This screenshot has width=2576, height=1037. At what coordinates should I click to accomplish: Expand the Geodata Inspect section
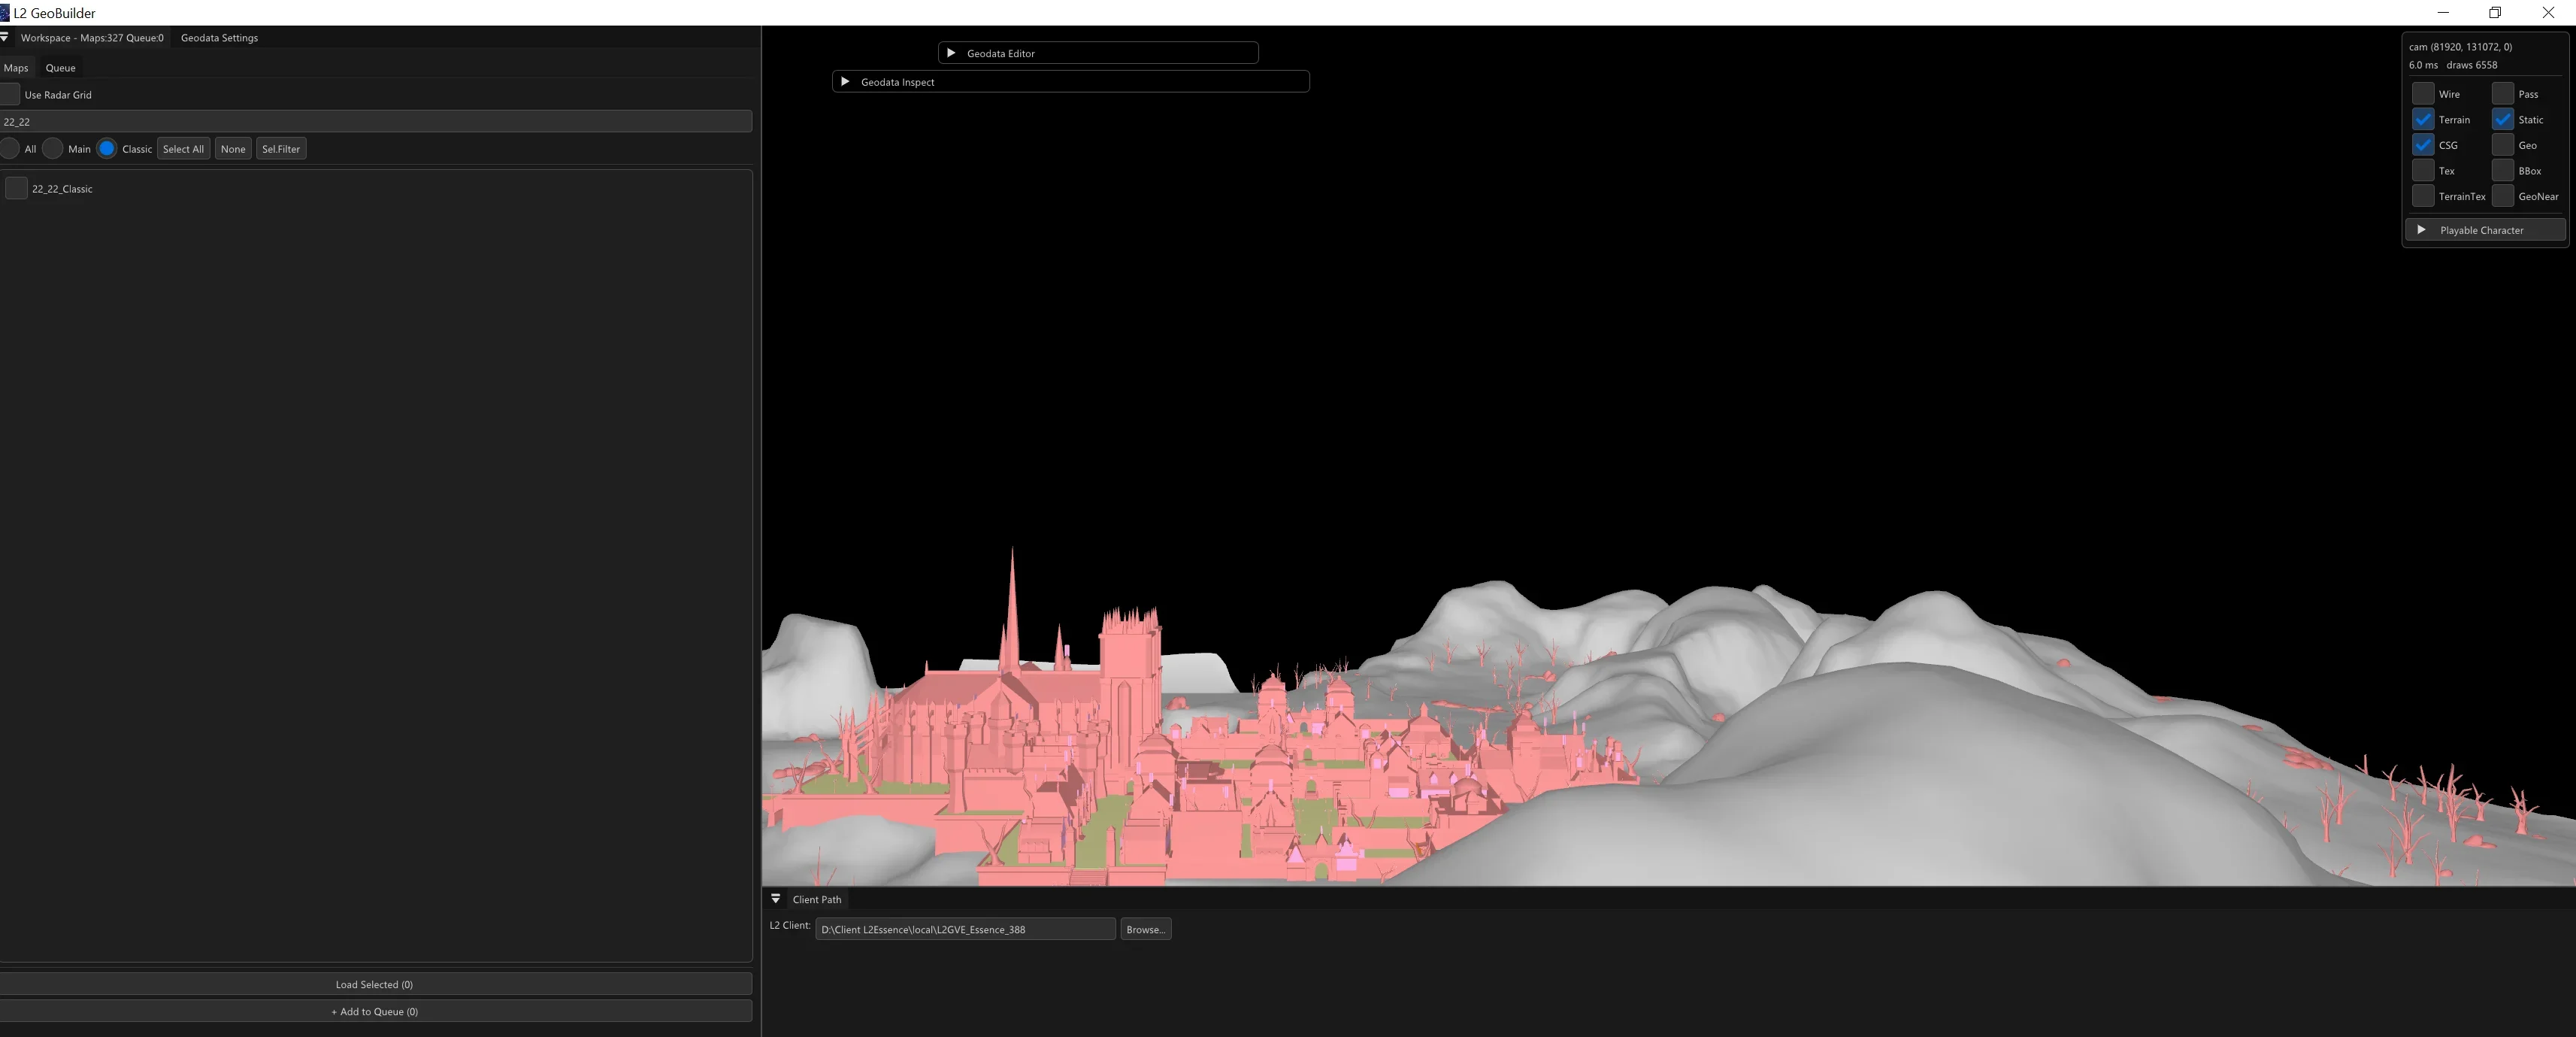(845, 82)
